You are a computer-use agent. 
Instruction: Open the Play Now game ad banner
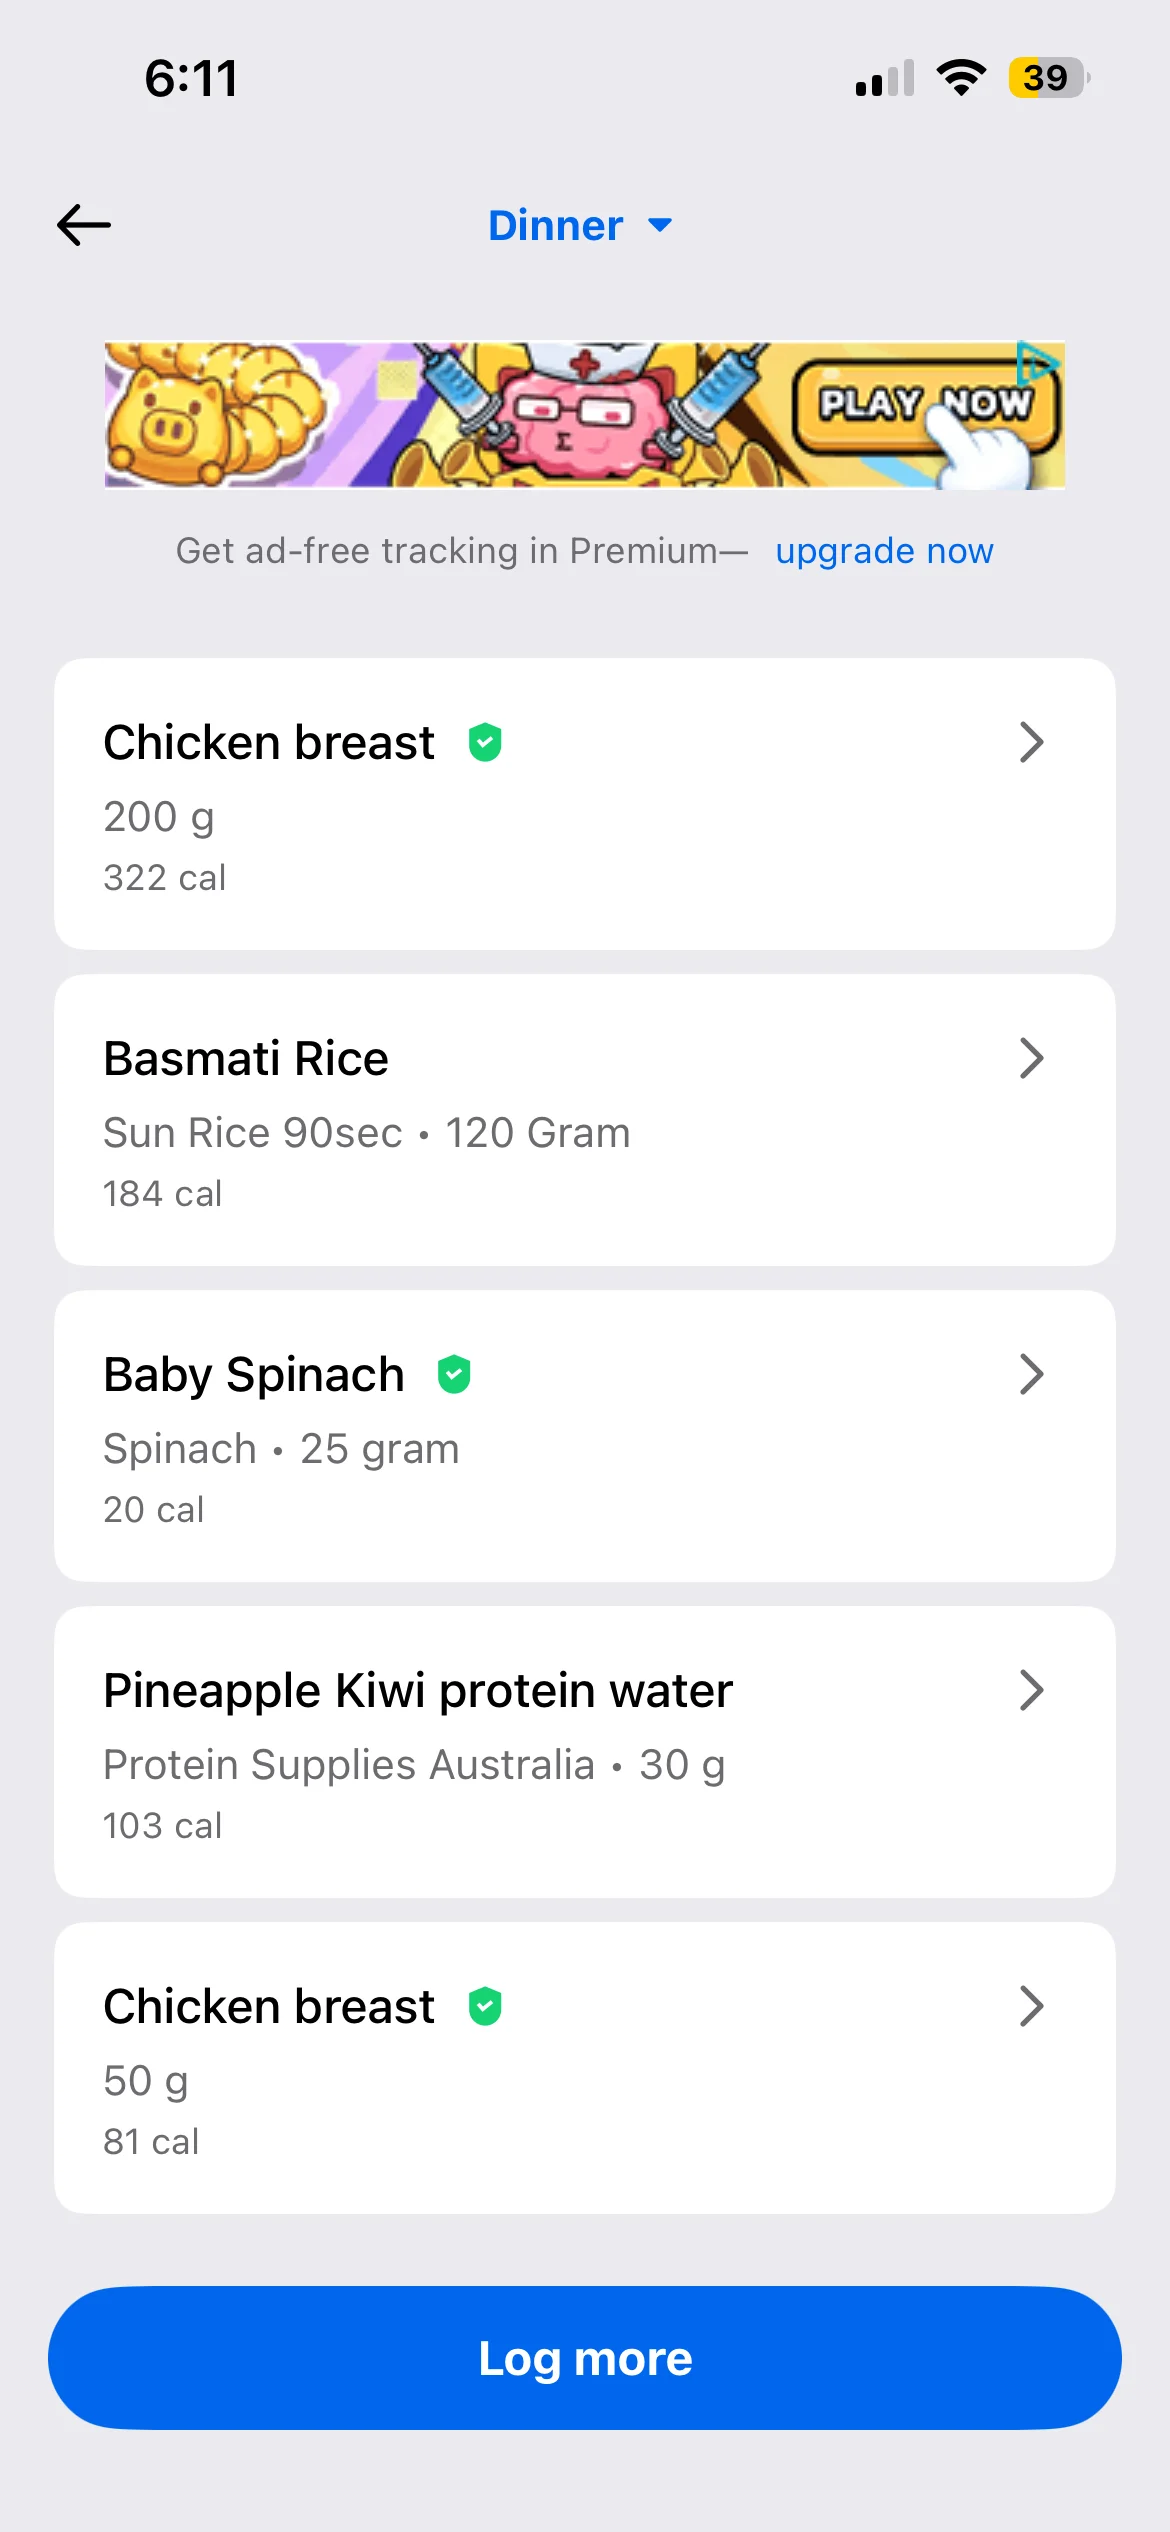coord(584,416)
